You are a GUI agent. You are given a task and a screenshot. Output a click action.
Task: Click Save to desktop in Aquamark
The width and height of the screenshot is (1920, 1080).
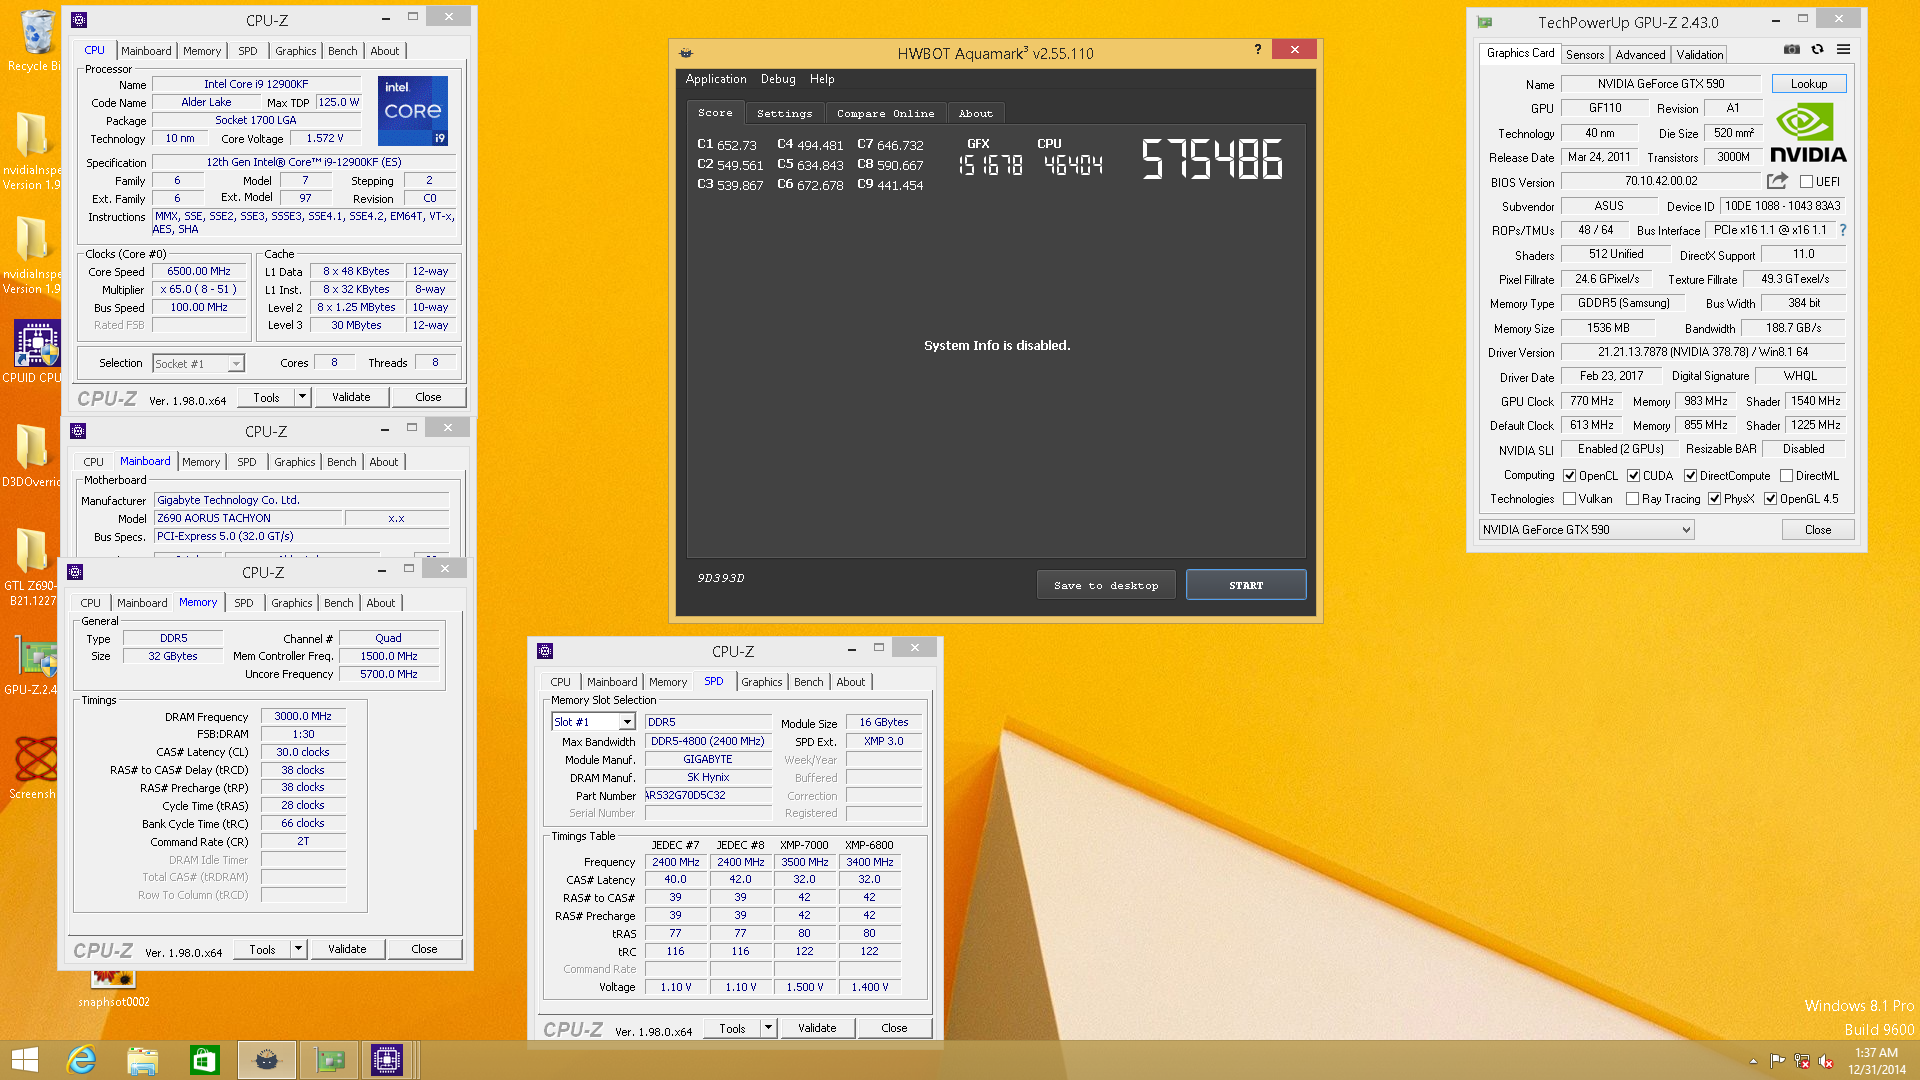(x=1106, y=585)
